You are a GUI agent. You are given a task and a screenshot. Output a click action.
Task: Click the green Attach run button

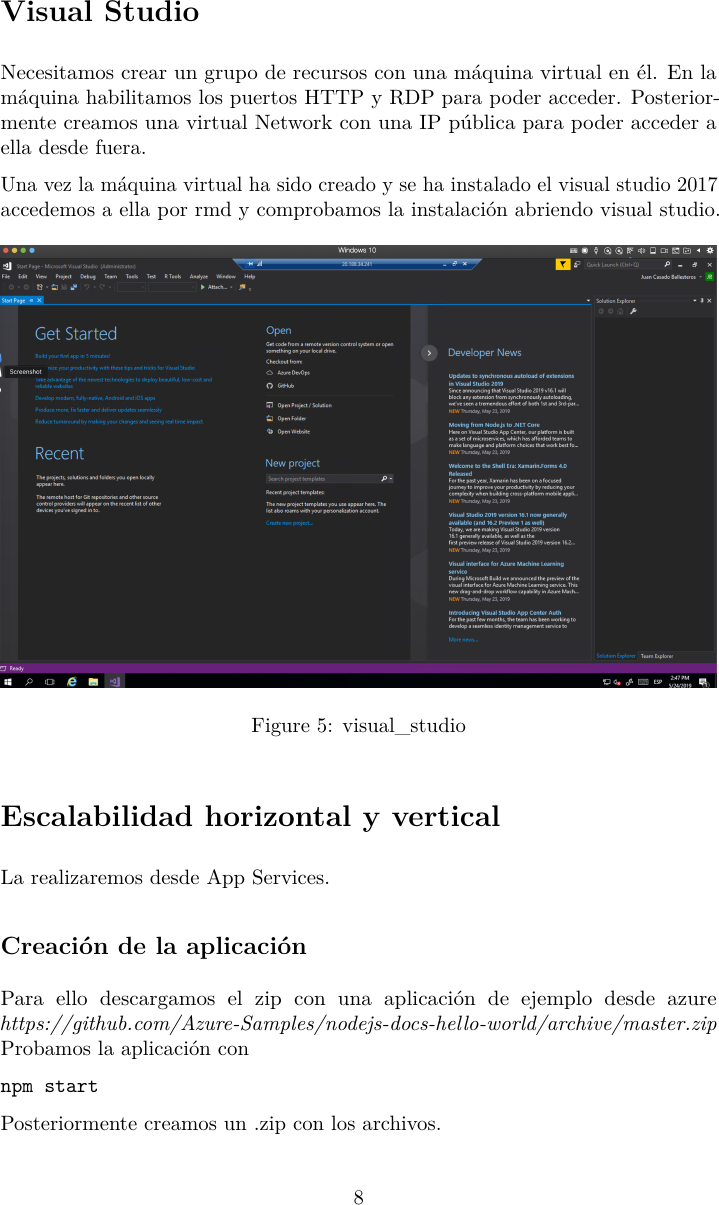[x=216, y=287]
